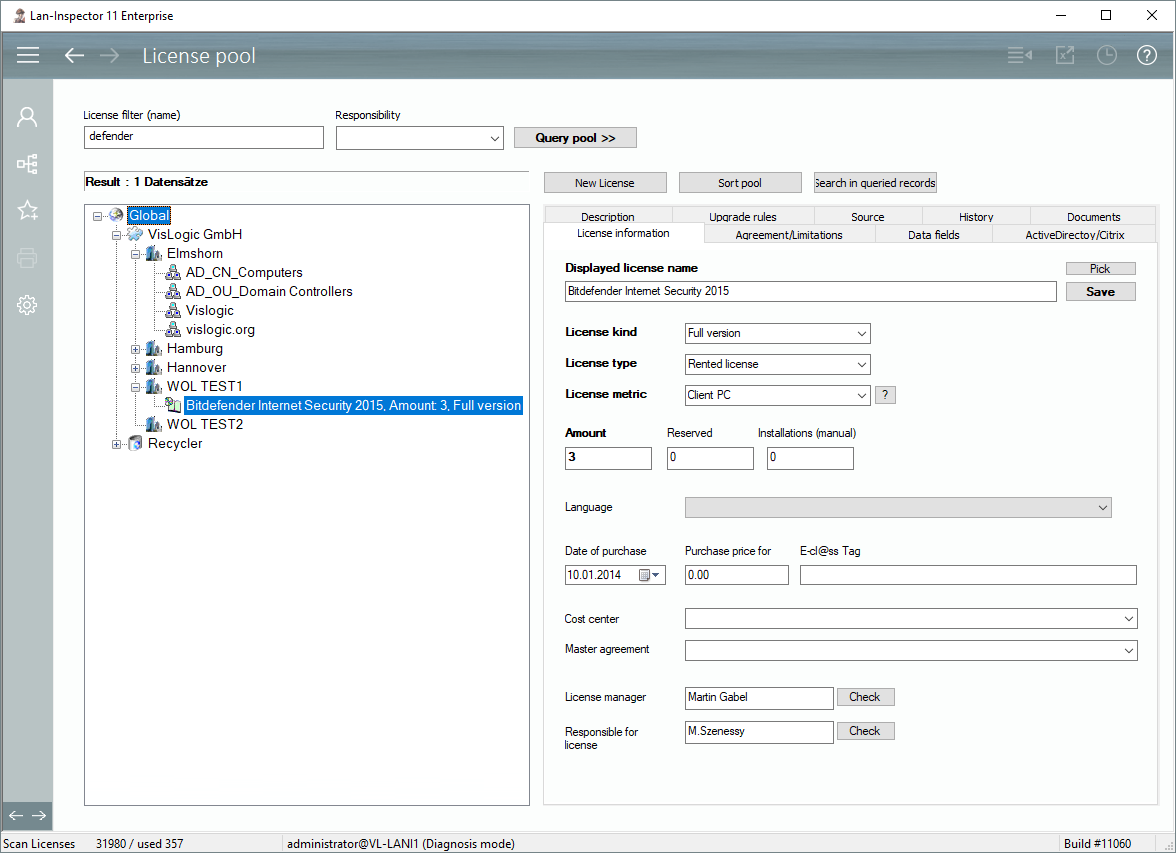This screenshot has height=853, width=1176.
Task: Open the settings gear in sidebar
Action: [x=27, y=305]
